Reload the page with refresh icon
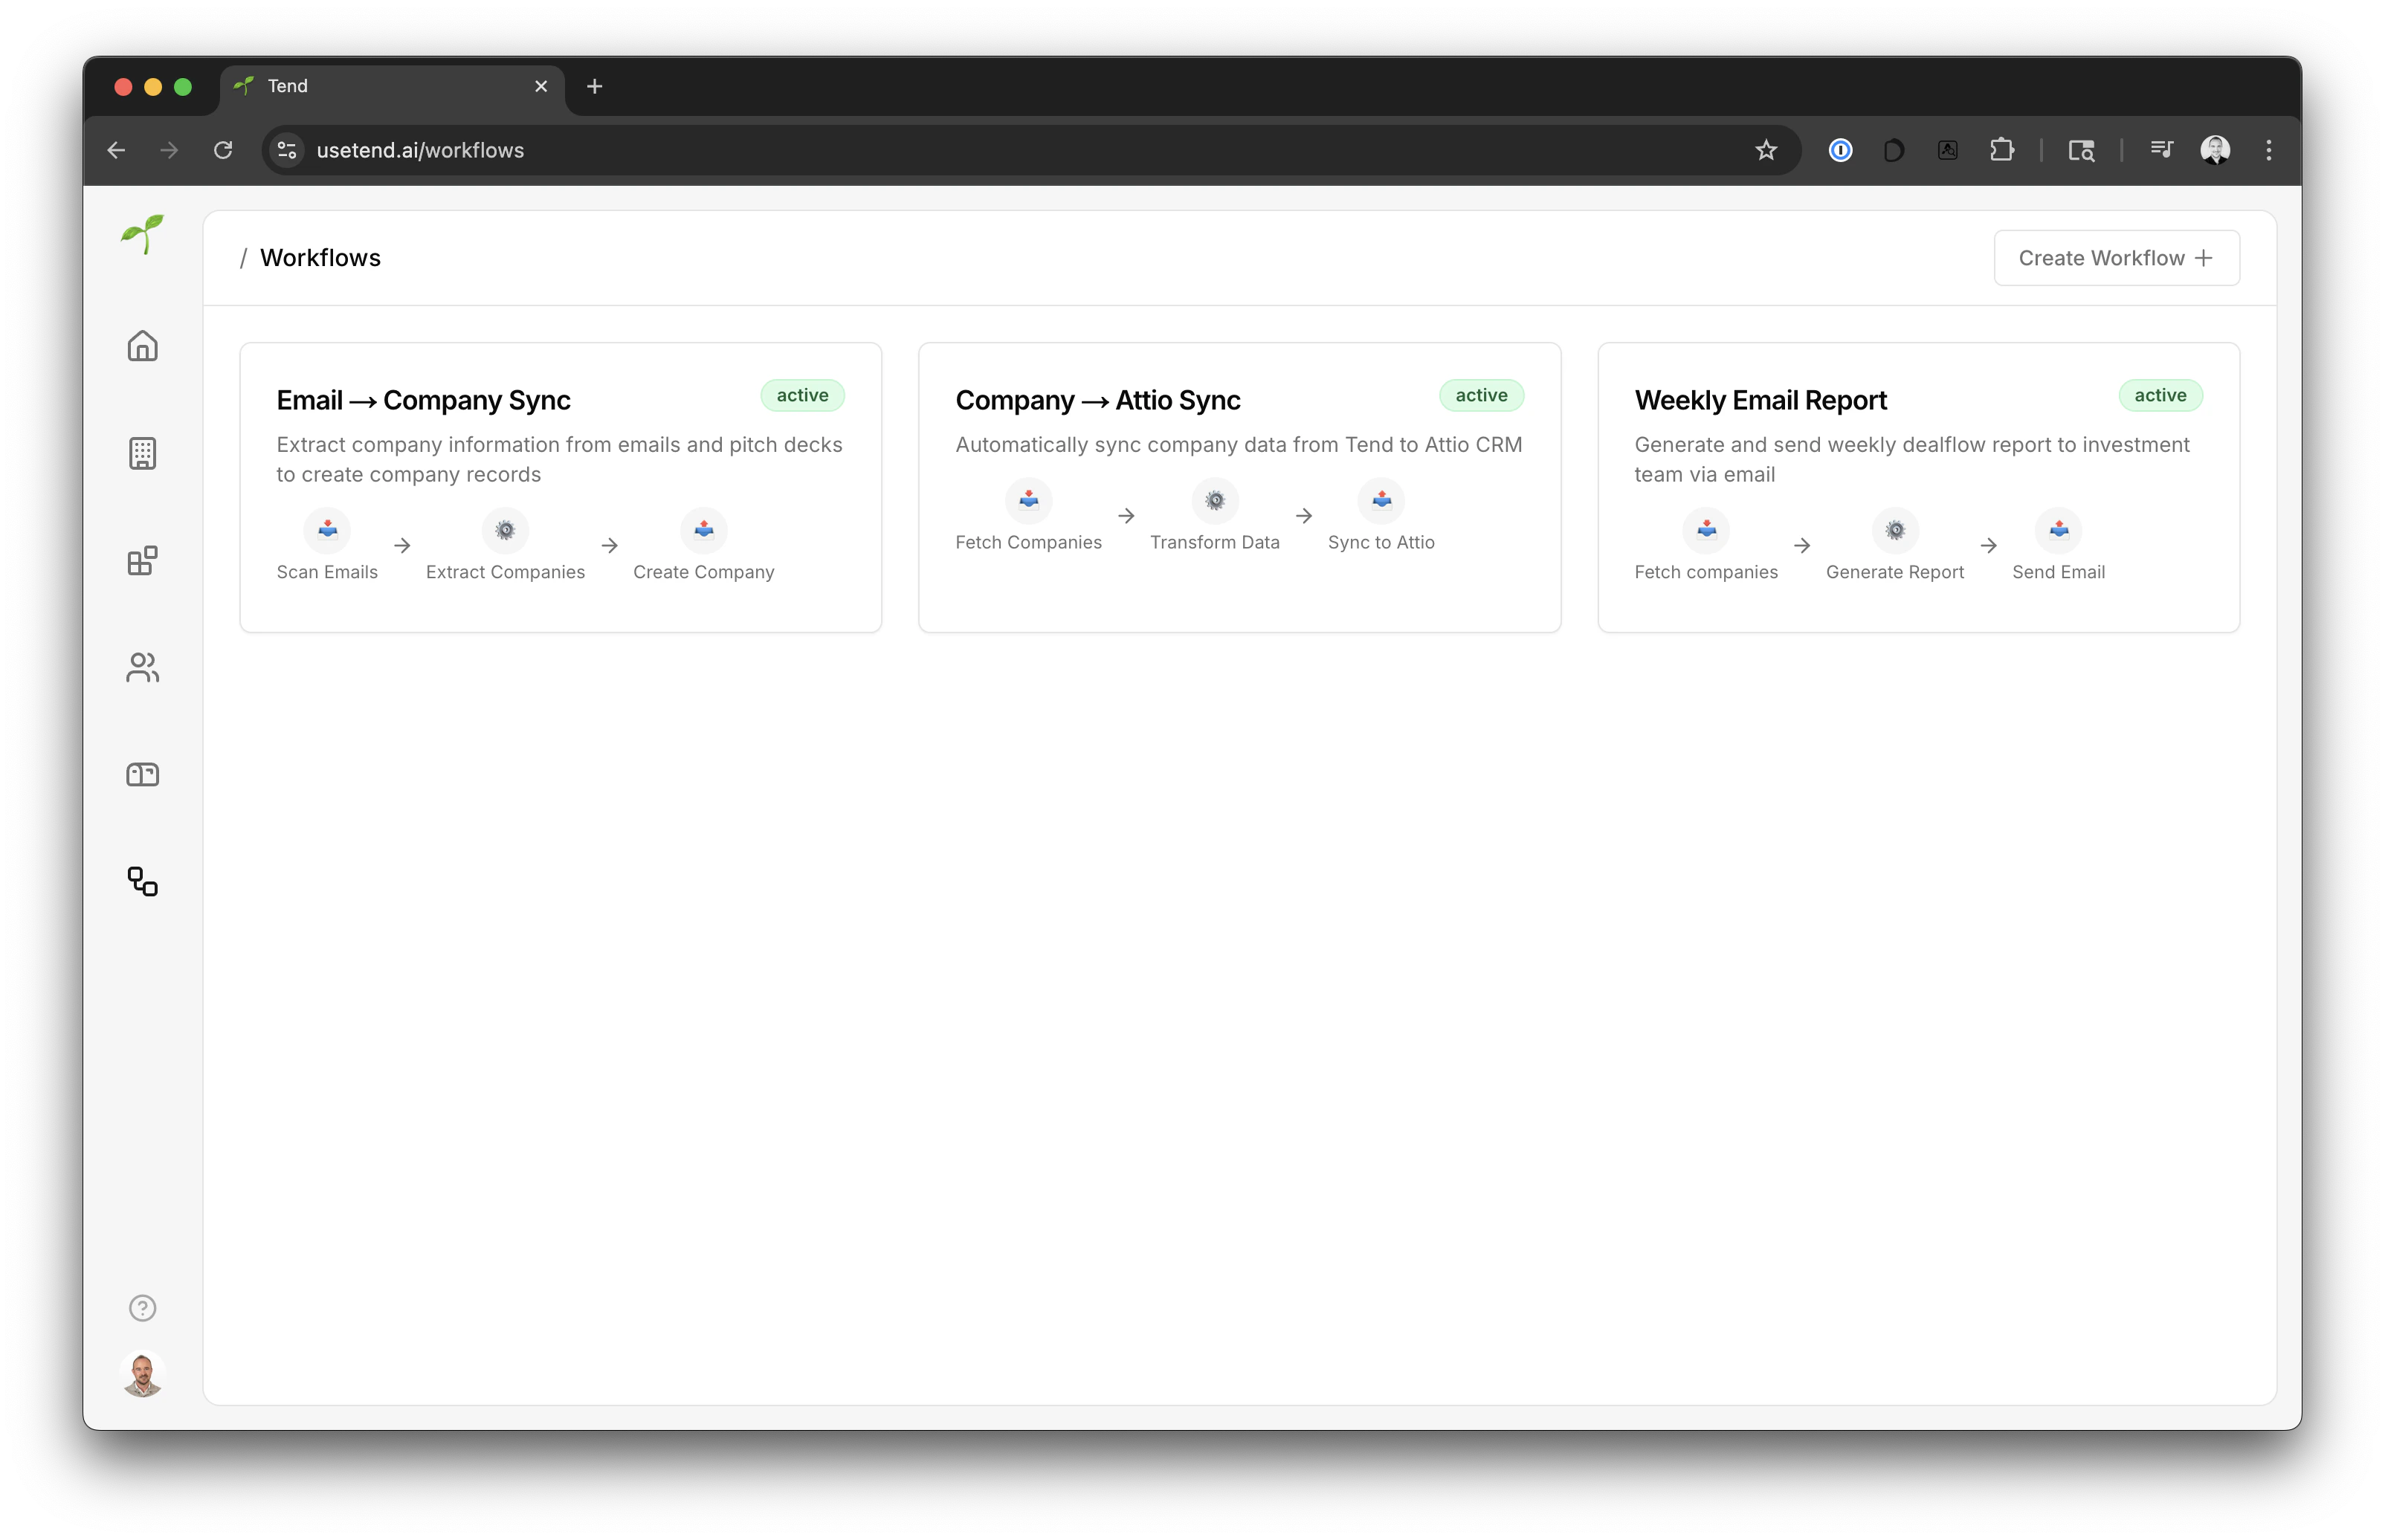Image resolution: width=2385 pixels, height=1540 pixels. pyautogui.click(x=223, y=150)
